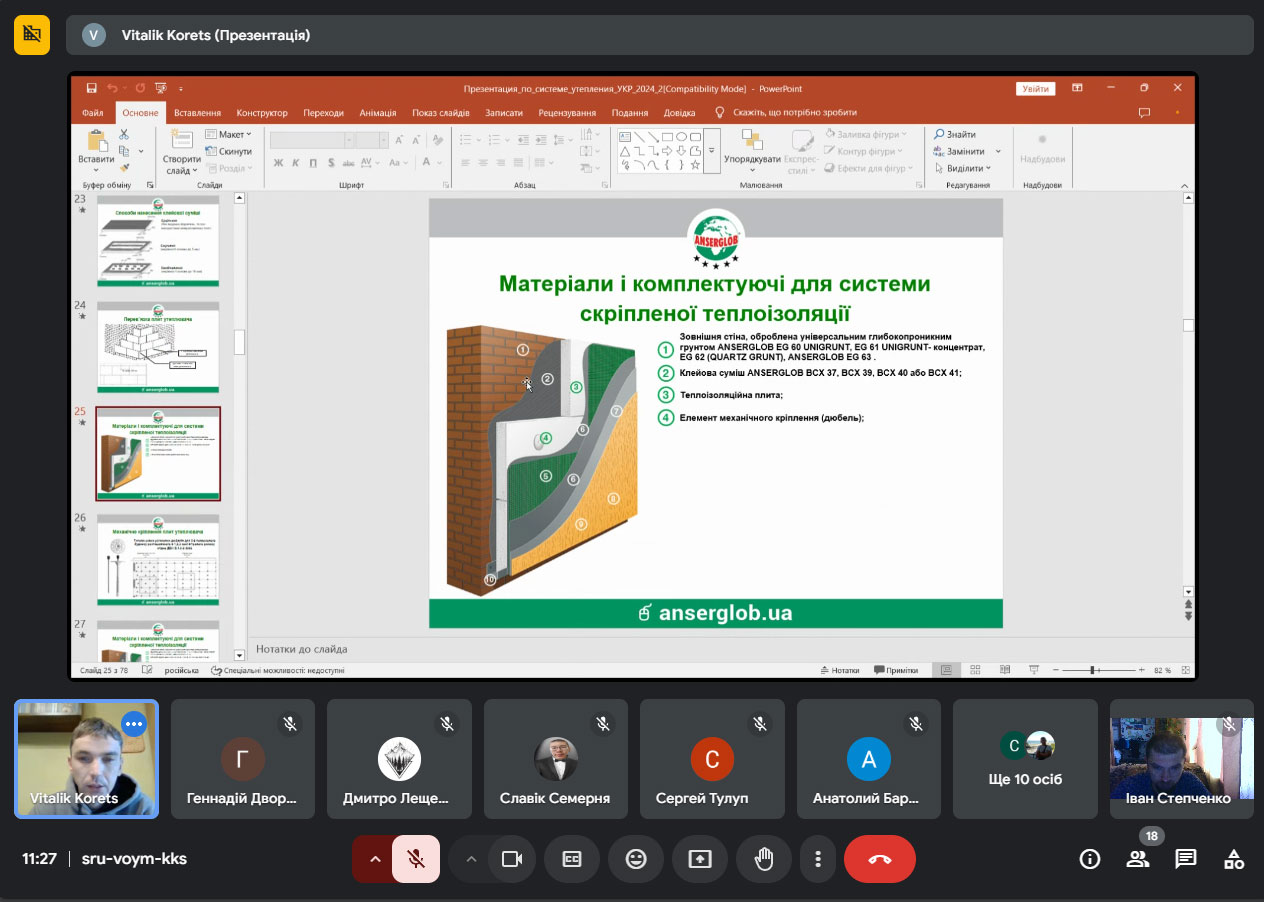Screen dimensions: 1264x902
Task: Raise hand in the meeting
Action: 764,859
